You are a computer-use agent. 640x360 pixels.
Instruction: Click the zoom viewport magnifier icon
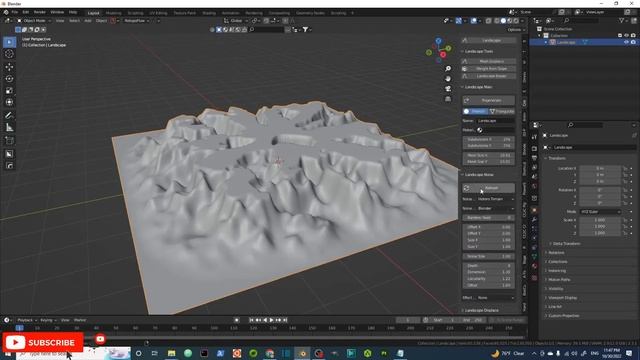[x=448, y=69]
